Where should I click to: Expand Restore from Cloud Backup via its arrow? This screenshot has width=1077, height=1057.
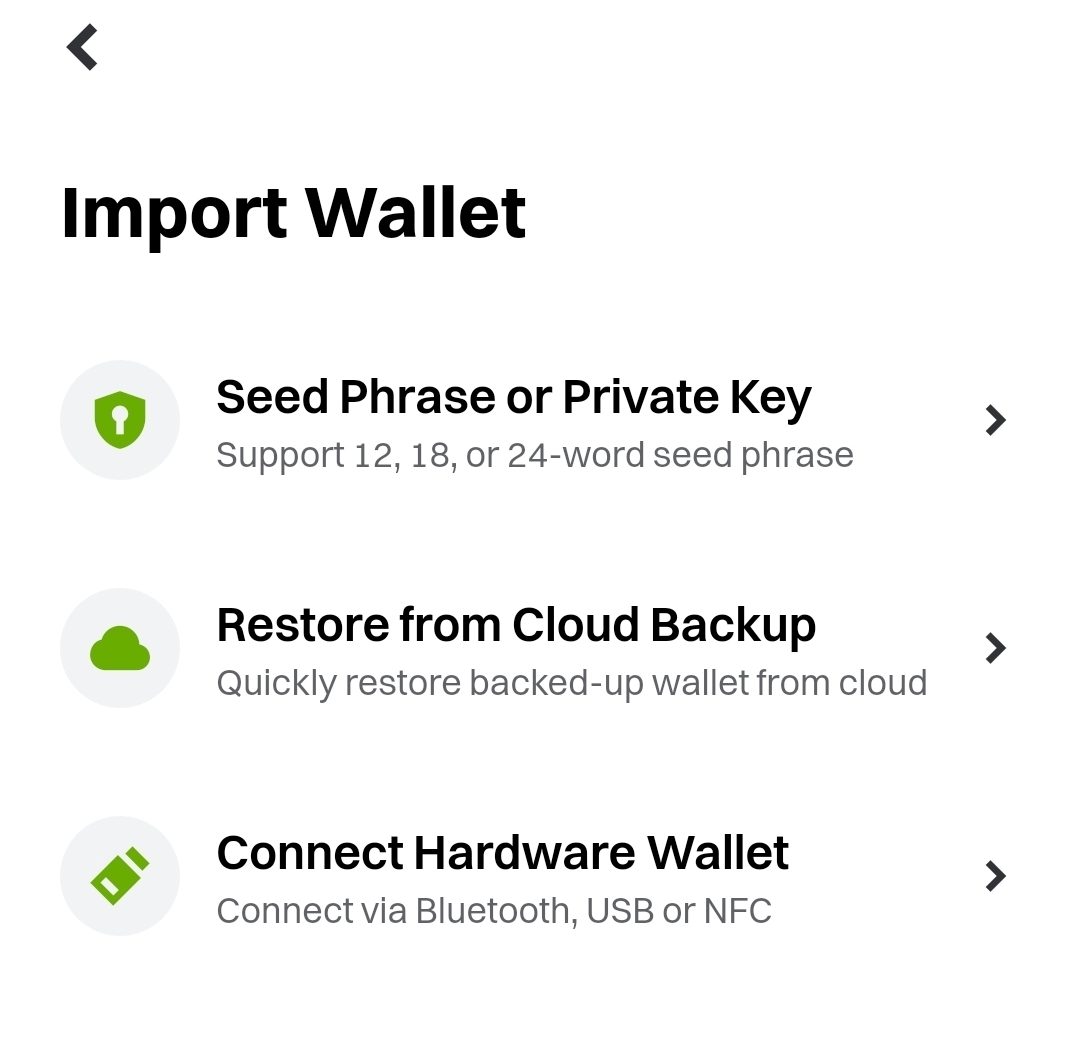(x=995, y=648)
